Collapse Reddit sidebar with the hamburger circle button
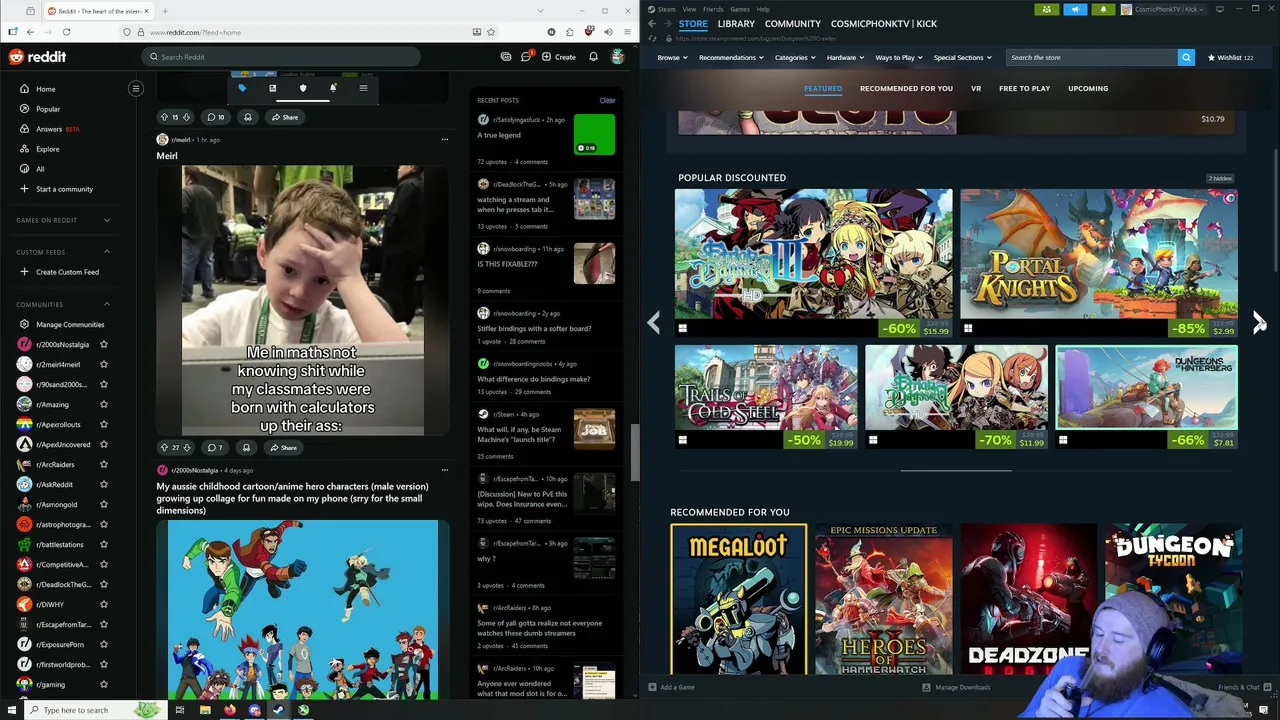The image size is (1280, 720). [136, 89]
